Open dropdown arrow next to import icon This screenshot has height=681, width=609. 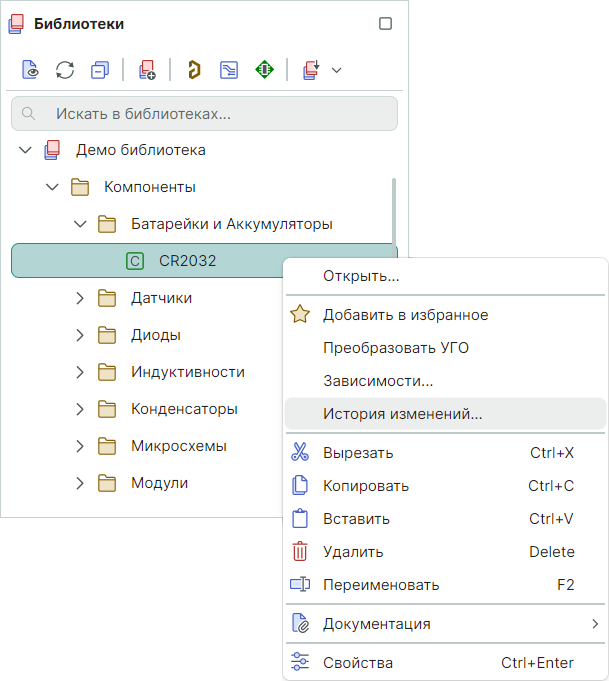click(x=336, y=70)
